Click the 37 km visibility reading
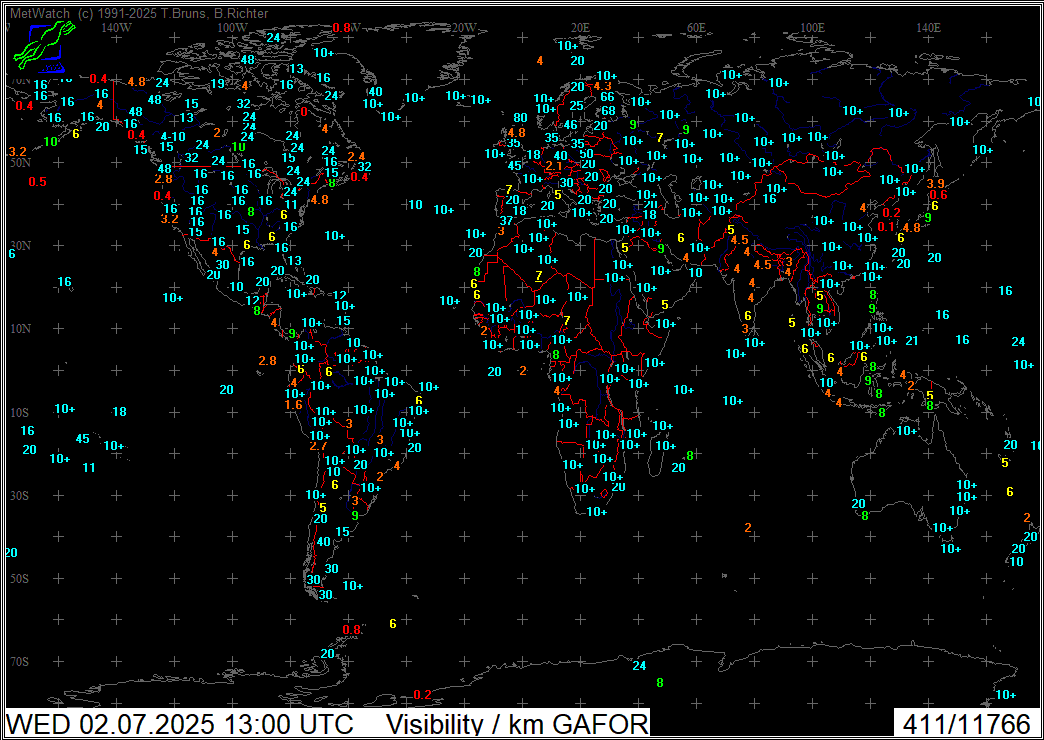The width and height of the screenshot is (1044, 740). 507,220
